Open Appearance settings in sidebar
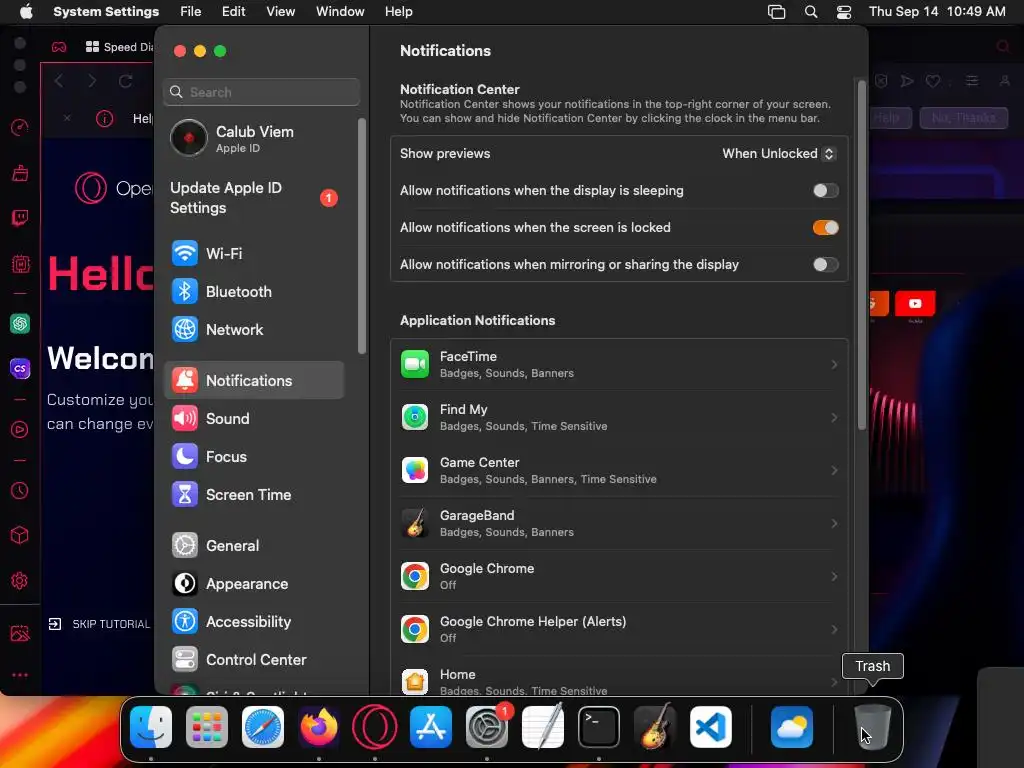1024x768 pixels. tap(253, 584)
